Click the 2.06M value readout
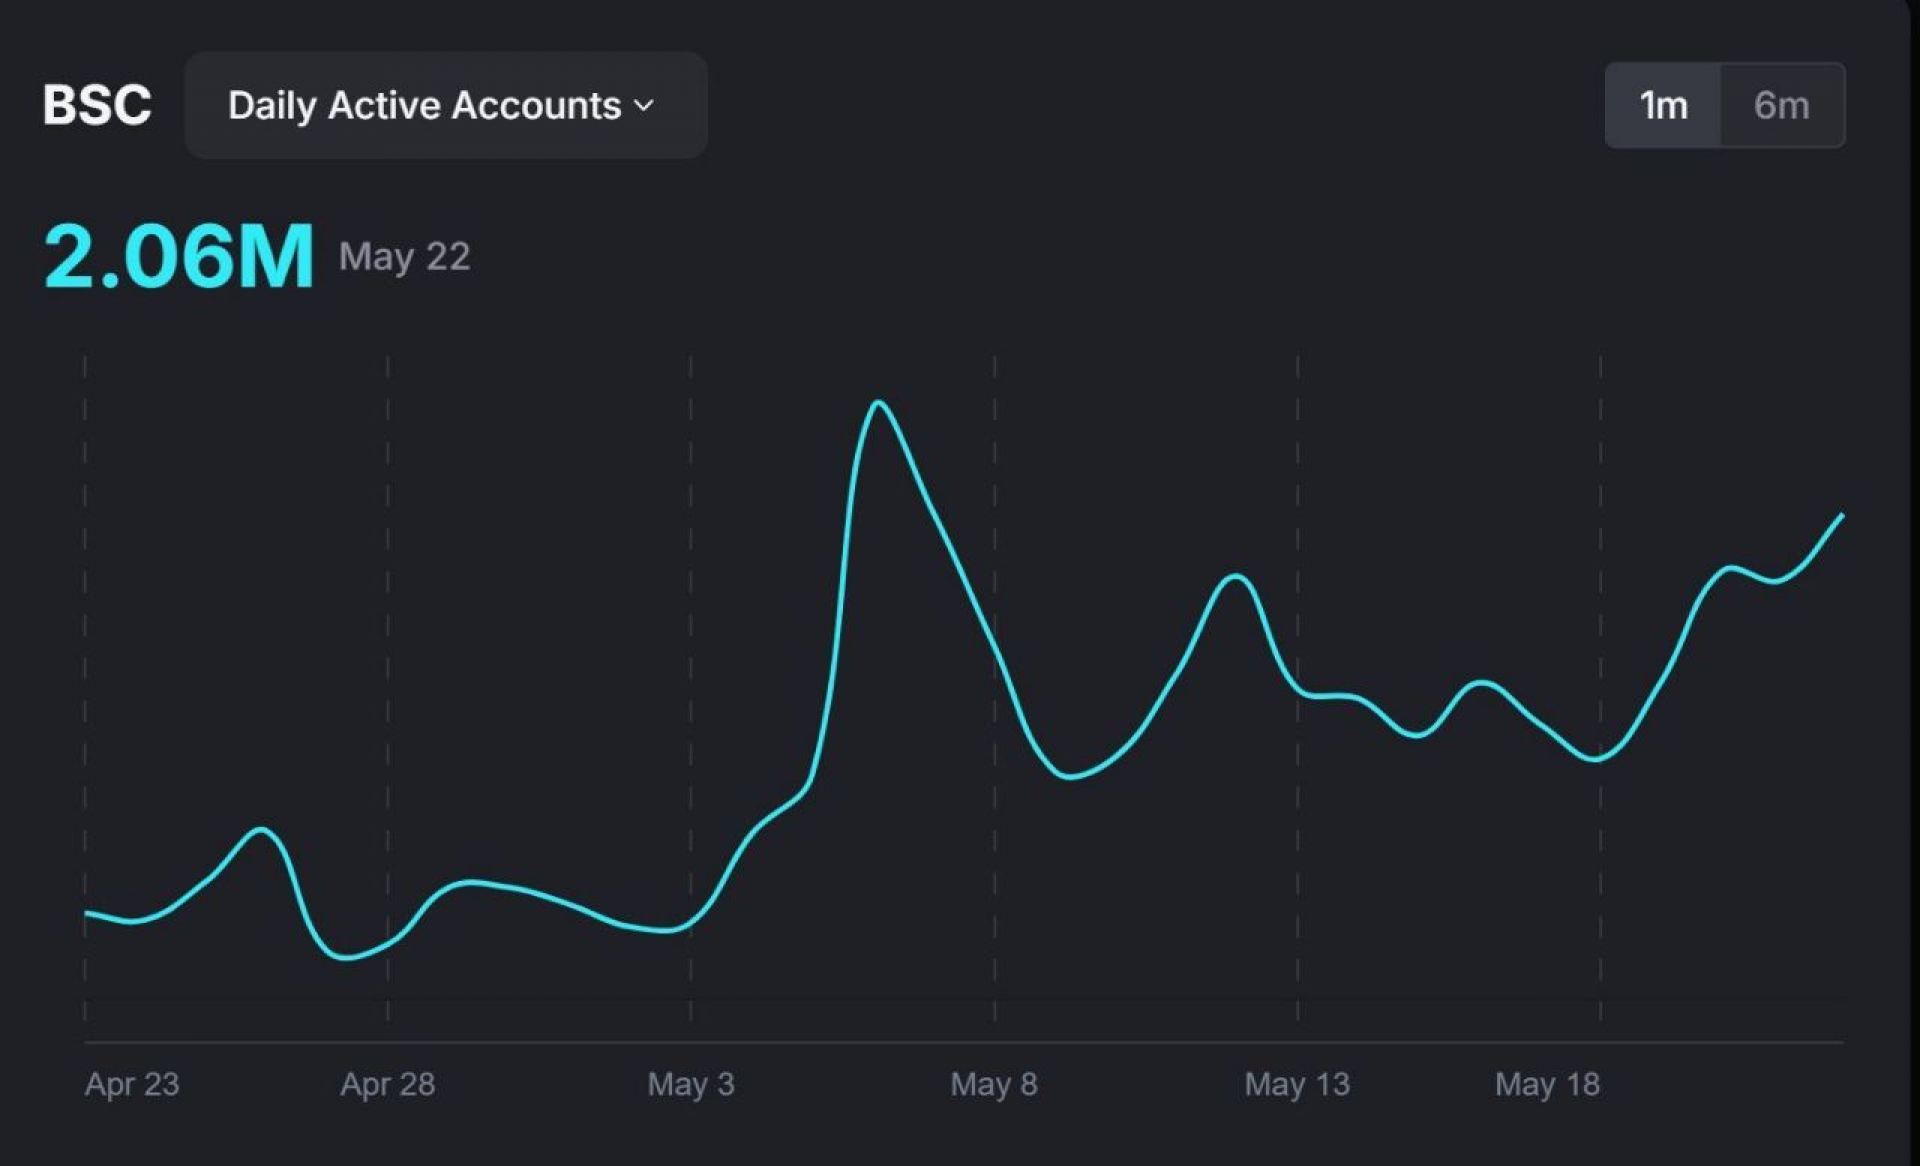This screenshot has width=1920, height=1166. tap(179, 257)
